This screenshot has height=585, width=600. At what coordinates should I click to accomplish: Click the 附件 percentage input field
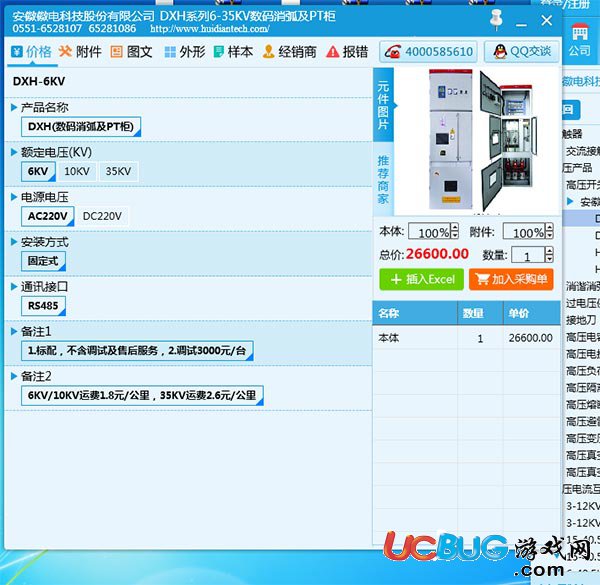point(524,232)
